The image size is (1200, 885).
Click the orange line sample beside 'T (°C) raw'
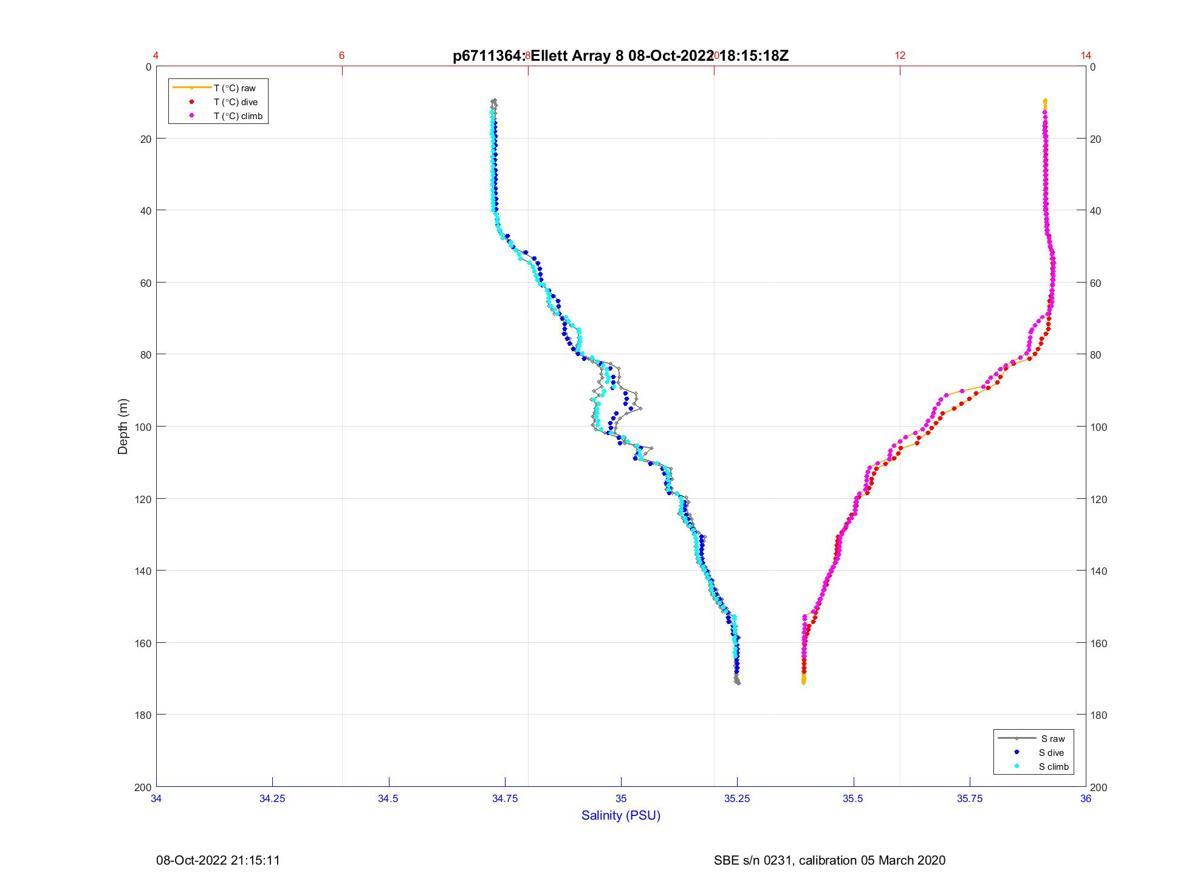coord(191,88)
